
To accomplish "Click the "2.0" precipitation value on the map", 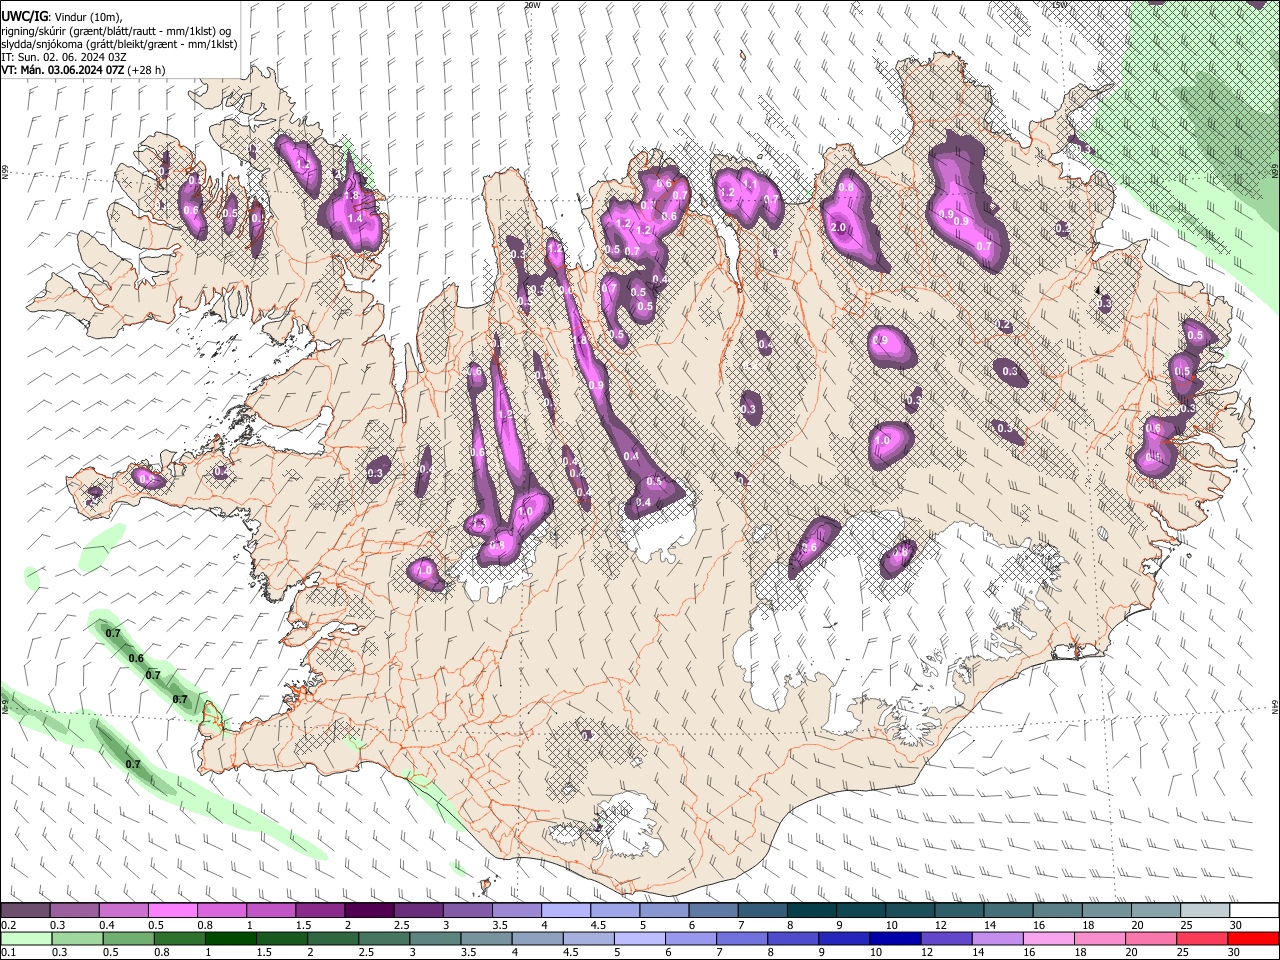I will (x=838, y=227).
